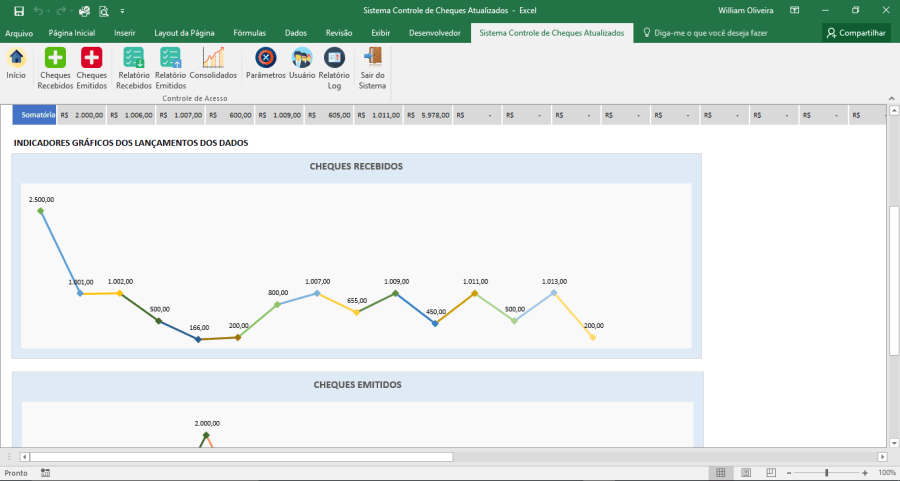The image size is (900, 481).
Task: Switch to the Exibir tab
Action: (x=381, y=33)
